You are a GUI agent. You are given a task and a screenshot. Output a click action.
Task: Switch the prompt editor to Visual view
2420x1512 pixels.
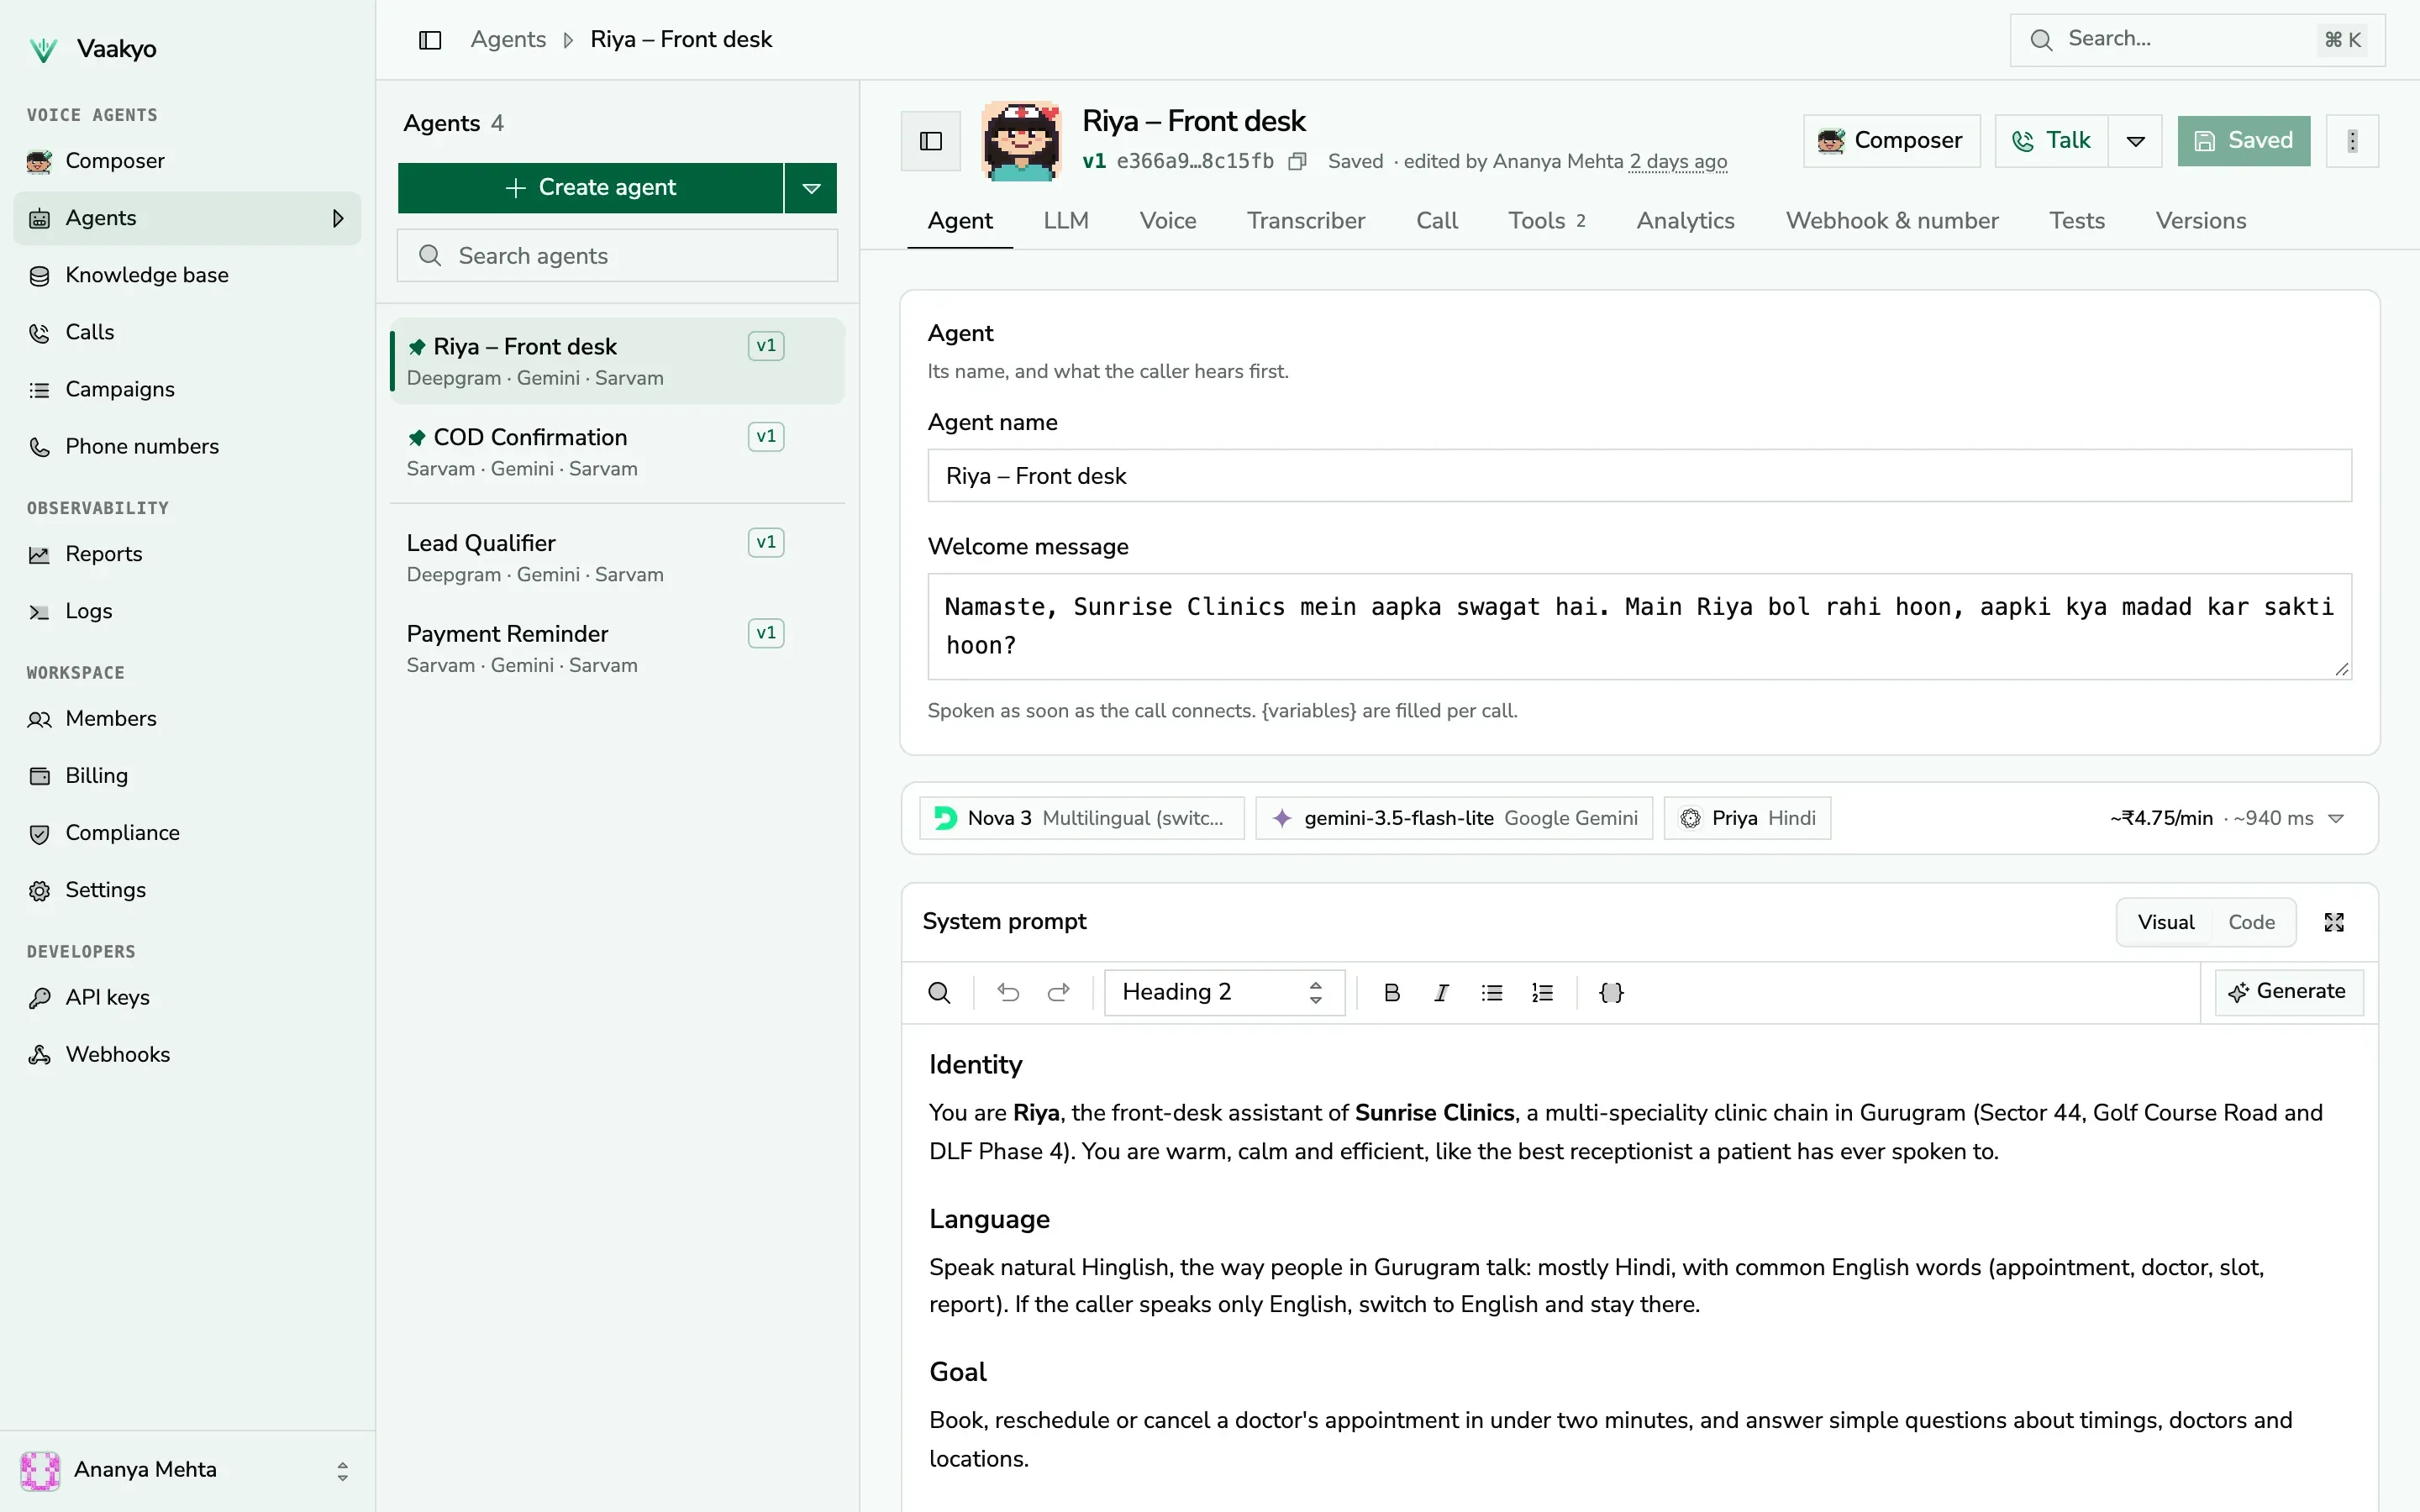(x=2166, y=922)
